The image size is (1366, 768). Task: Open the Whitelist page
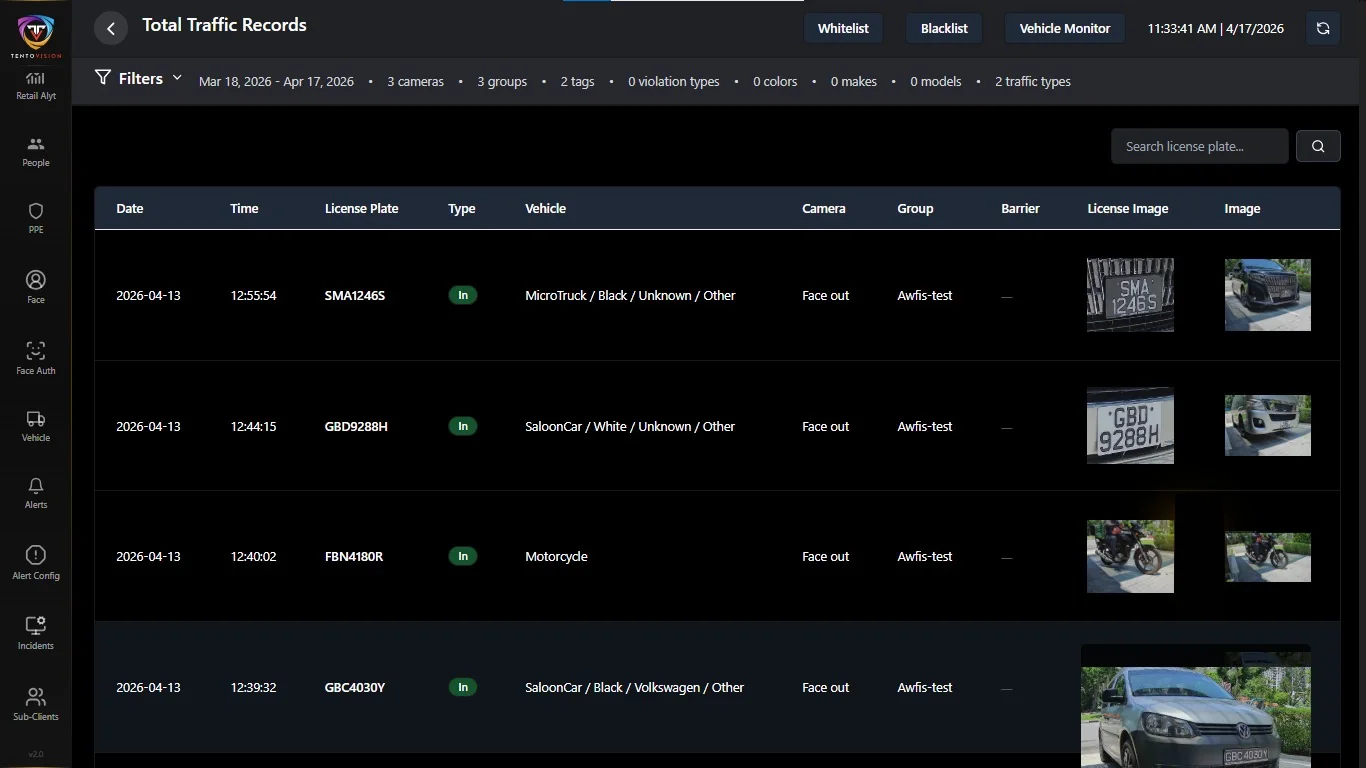point(843,28)
